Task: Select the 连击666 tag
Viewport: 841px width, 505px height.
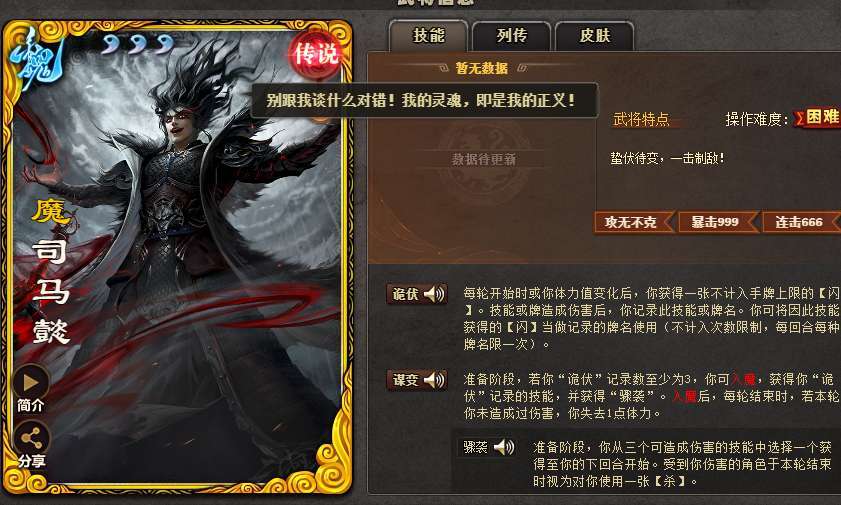Action: (x=801, y=222)
